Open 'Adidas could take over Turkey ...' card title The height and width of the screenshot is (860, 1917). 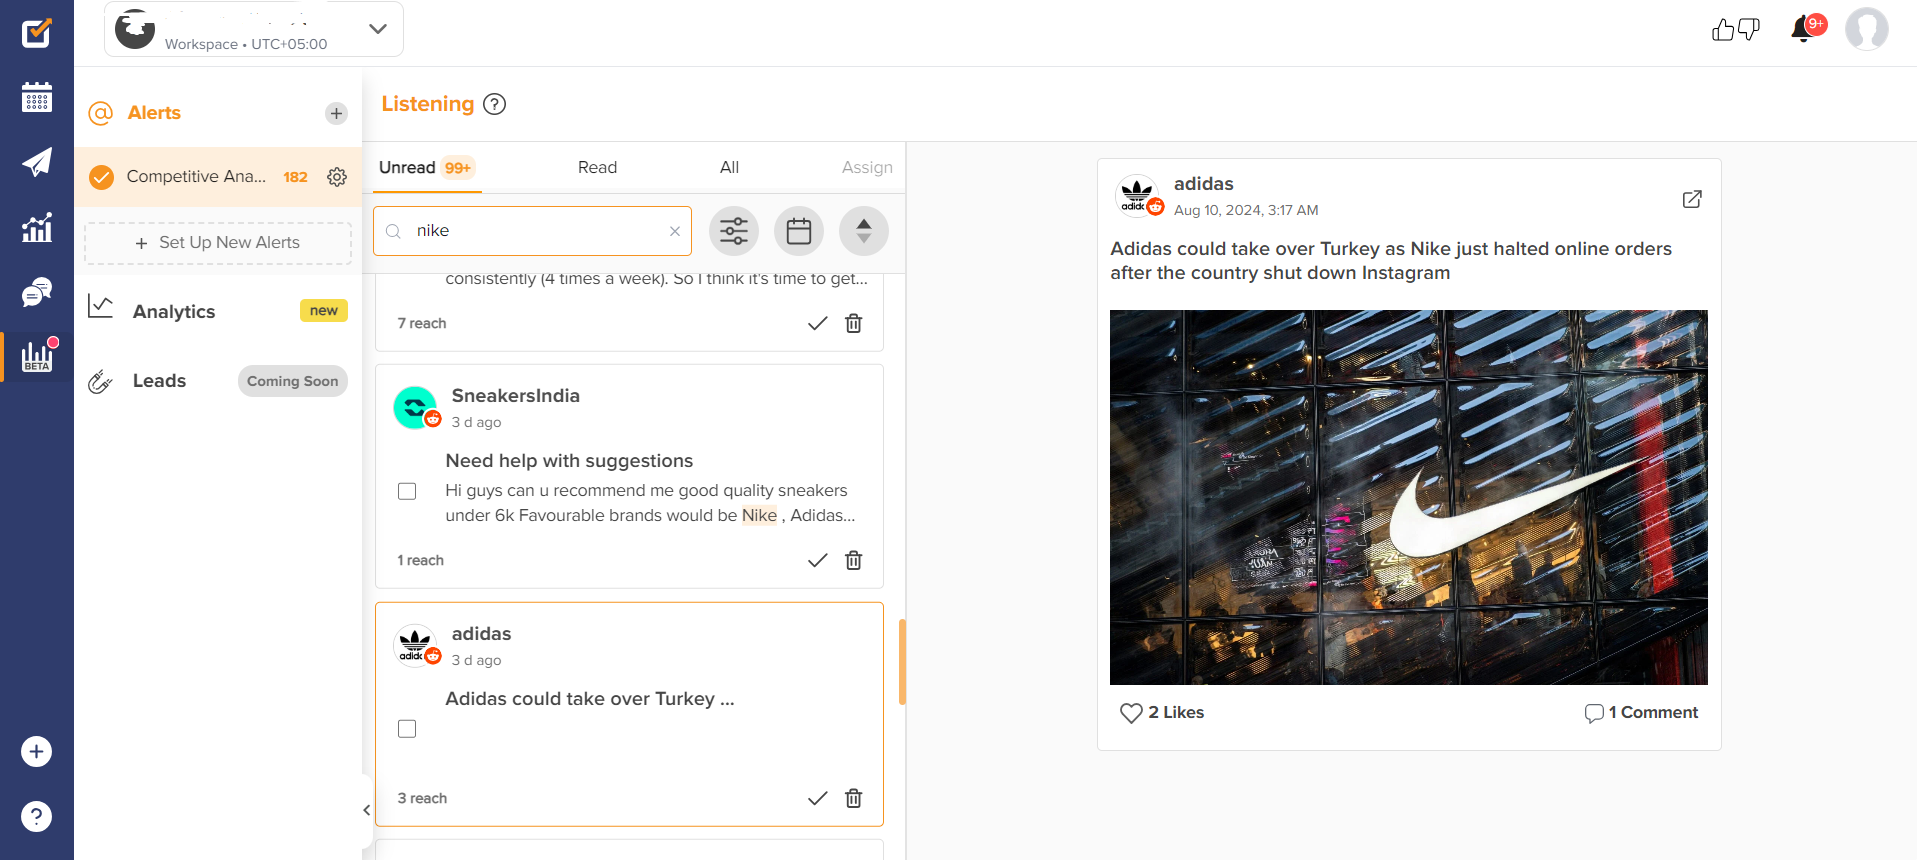tap(590, 699)
